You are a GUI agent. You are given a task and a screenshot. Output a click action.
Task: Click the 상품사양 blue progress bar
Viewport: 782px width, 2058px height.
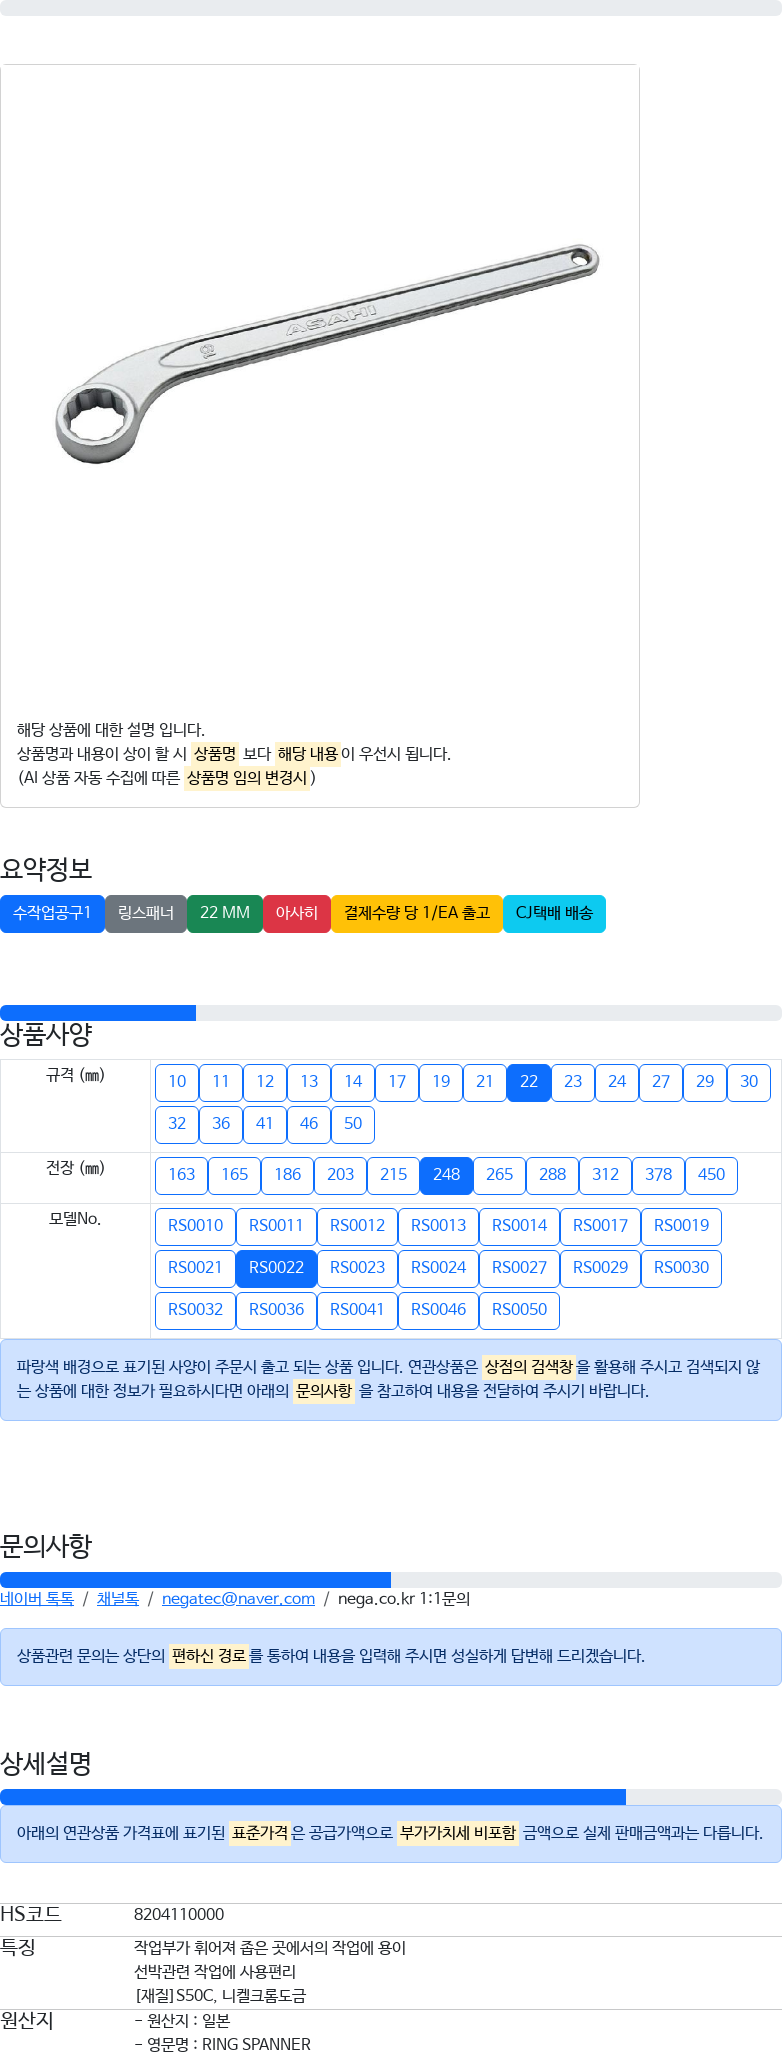coord(98,1013)
